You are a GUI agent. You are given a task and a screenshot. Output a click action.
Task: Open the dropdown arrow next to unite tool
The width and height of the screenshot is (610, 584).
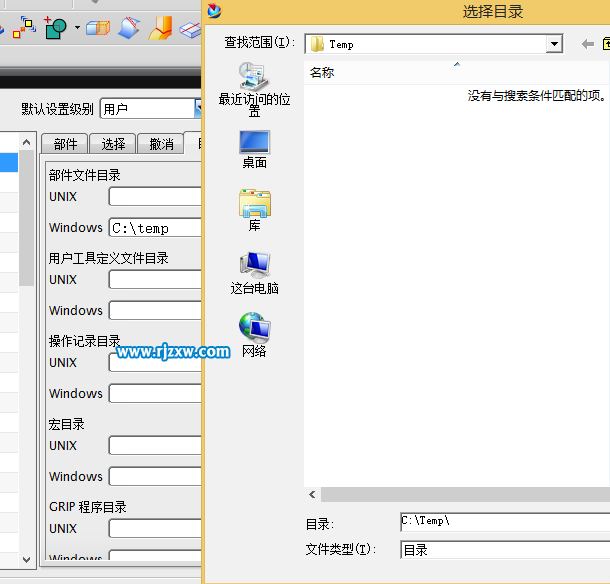[x=77, y=28]
